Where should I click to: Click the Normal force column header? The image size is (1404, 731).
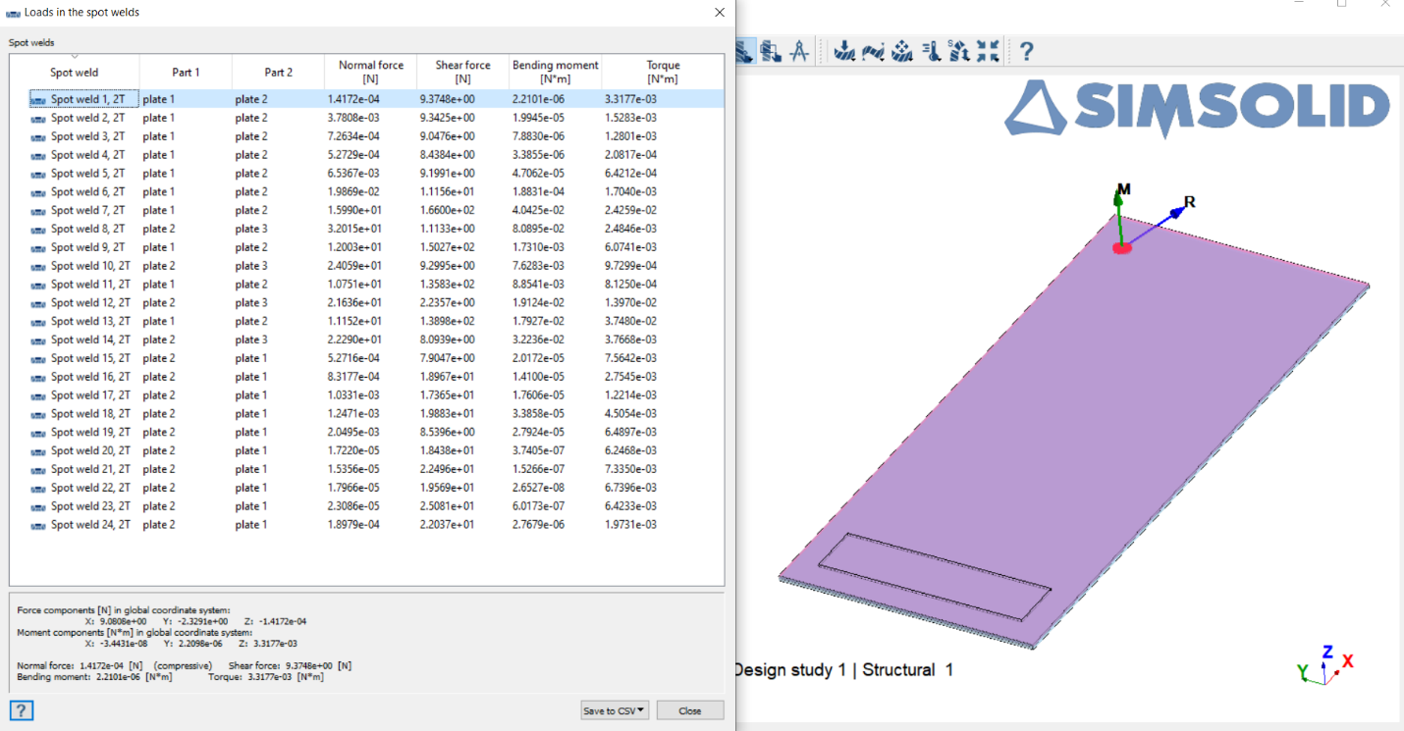pos(370,72)
